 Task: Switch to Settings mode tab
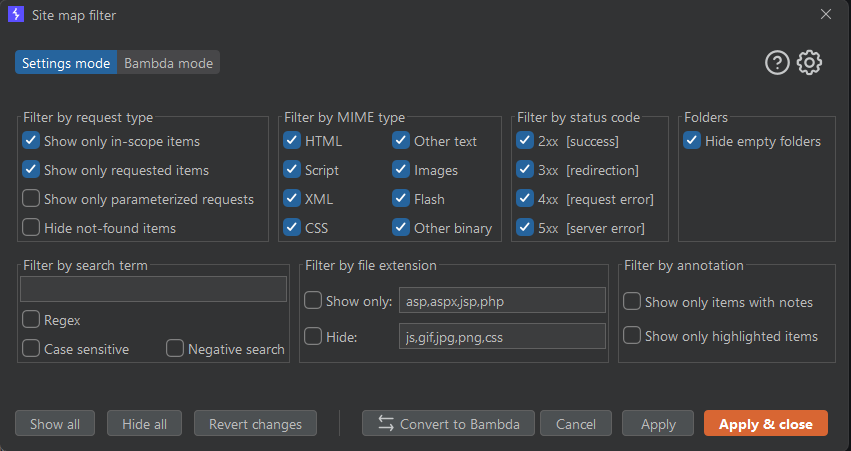point(66,63)
